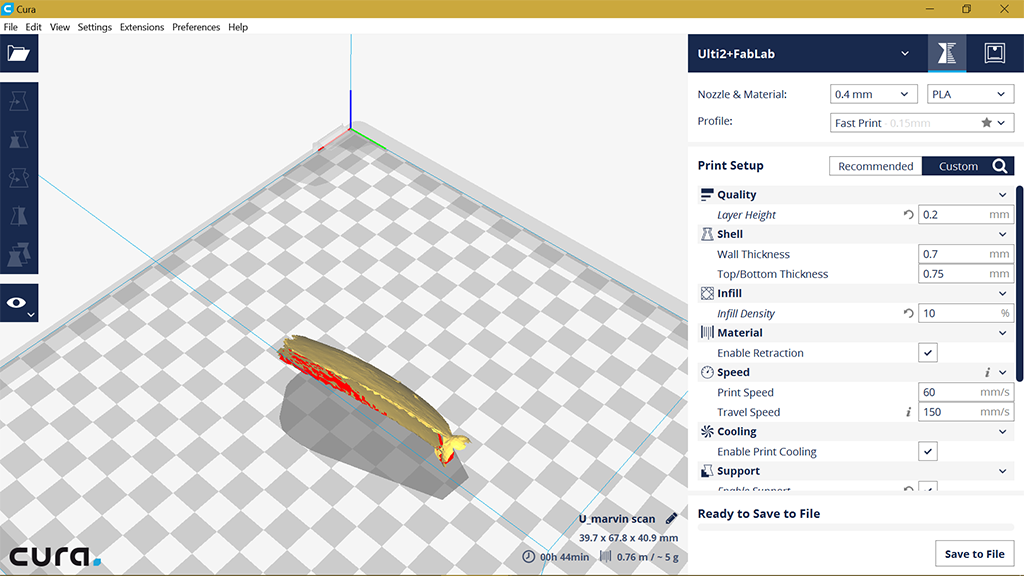Click the Travel Speed input field
1024x576 pixels.
tap(966, 412)
